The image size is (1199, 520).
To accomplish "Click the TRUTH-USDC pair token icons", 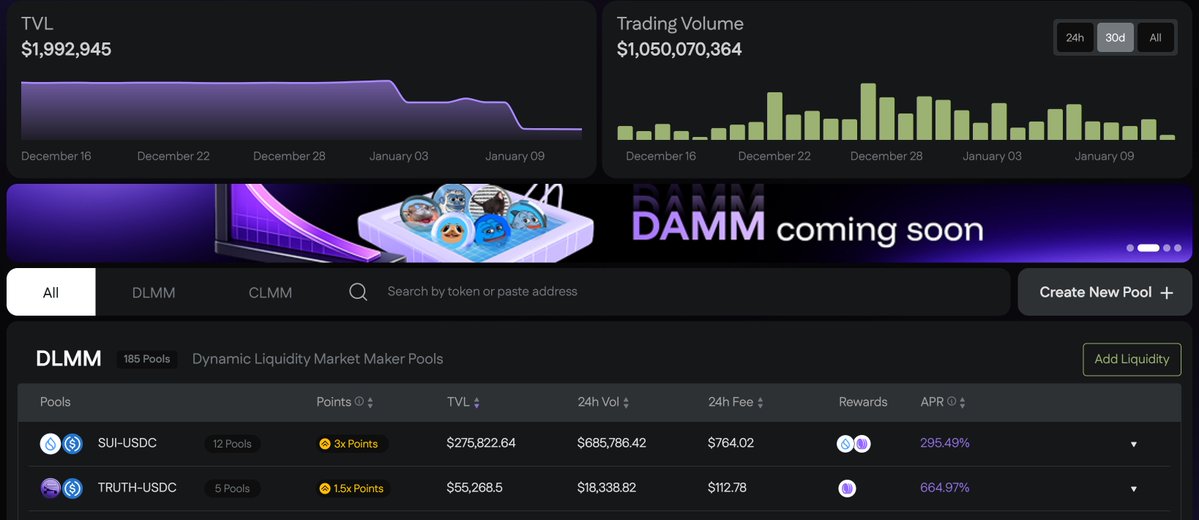I will coord(61,489).
